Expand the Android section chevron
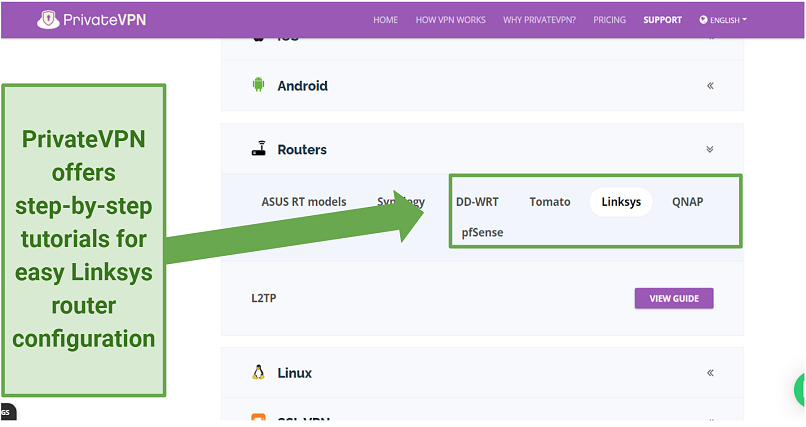The image size is (806, 427). click(710, 86)
